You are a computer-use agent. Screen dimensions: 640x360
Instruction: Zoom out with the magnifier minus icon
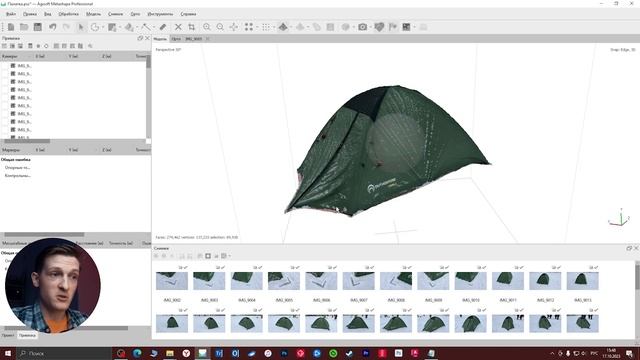tap(220, 27)
